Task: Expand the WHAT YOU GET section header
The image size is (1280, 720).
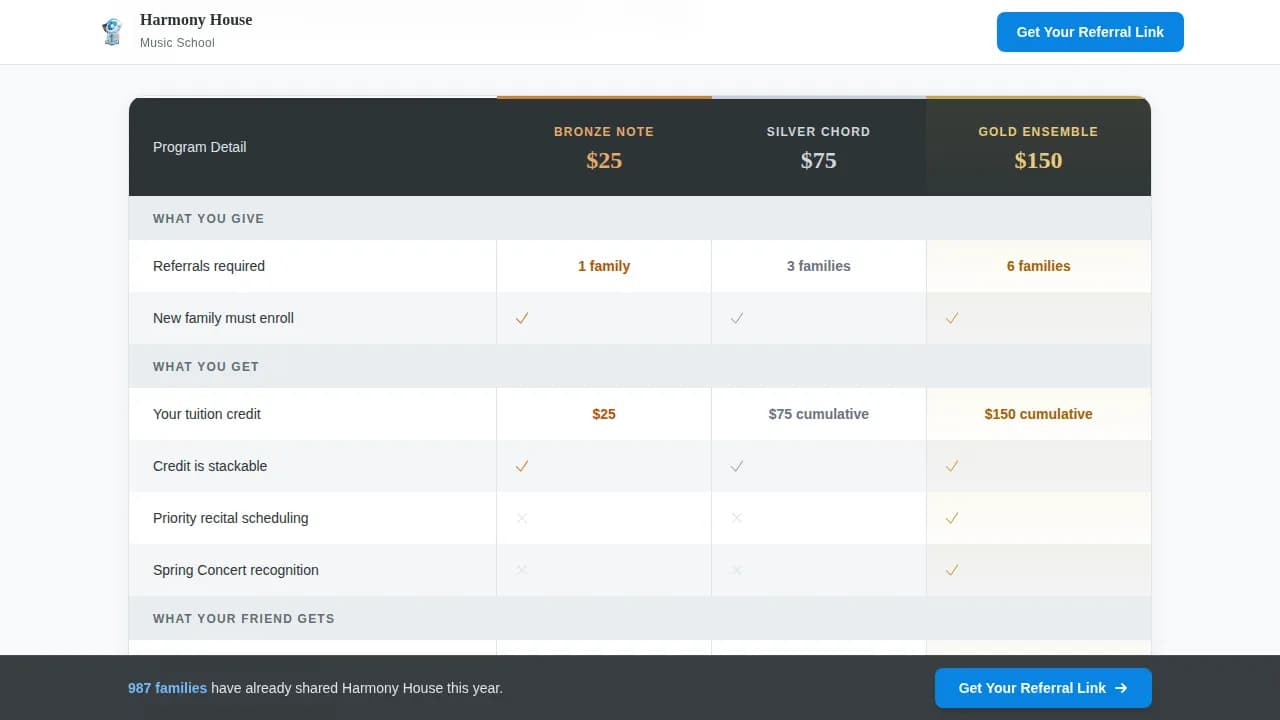Action: pos(206,366)
